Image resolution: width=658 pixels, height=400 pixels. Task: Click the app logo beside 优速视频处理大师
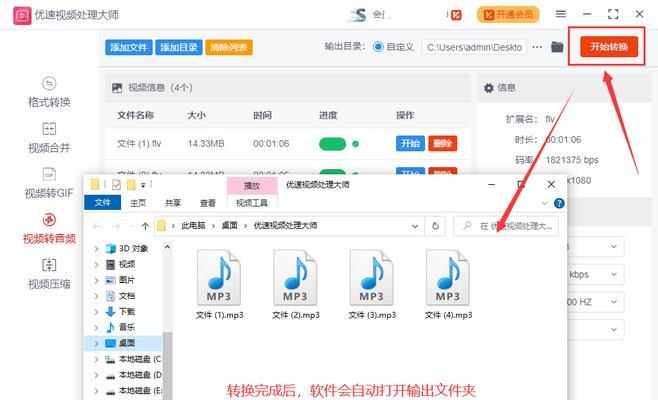point(22,16)
